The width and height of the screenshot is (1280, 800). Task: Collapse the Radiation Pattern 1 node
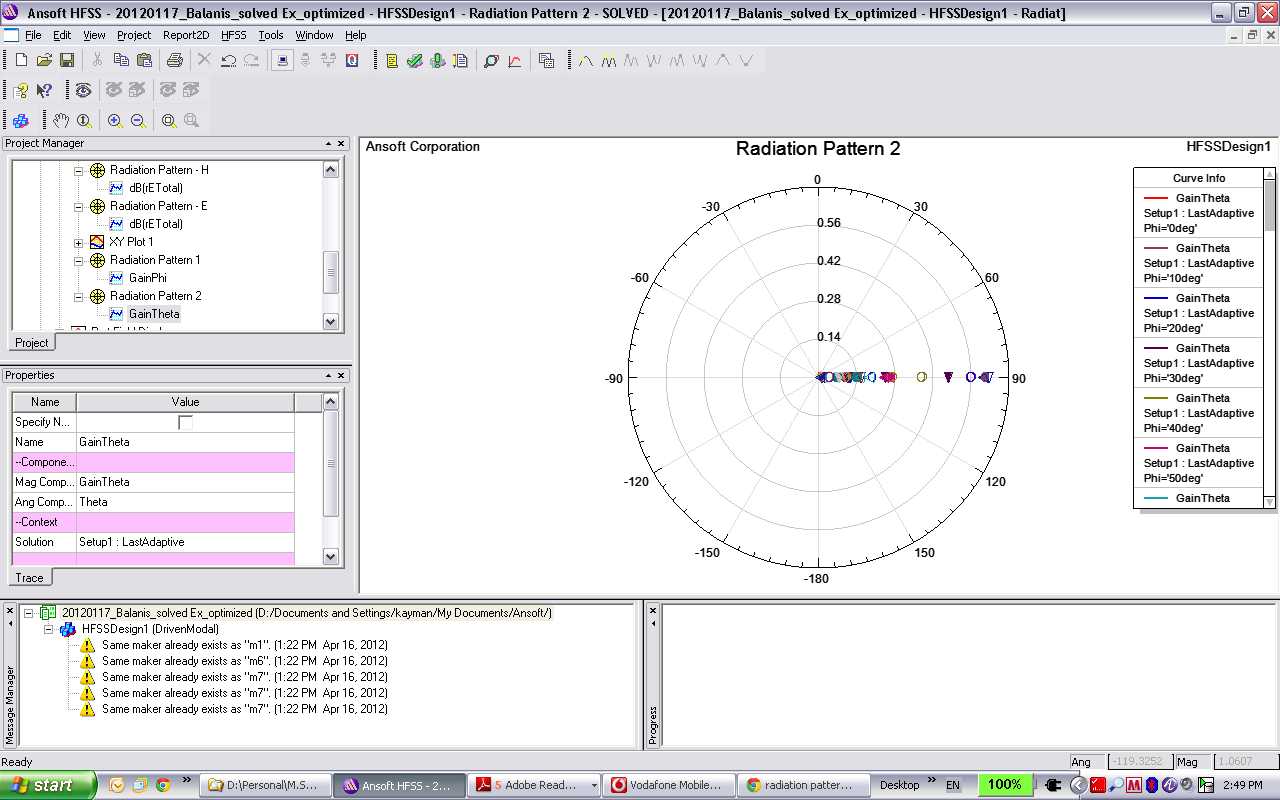pos(79,260)
